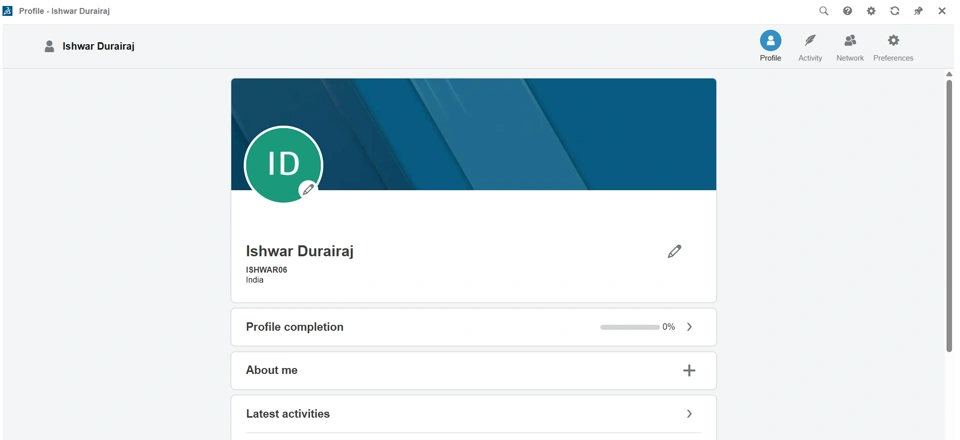
Task: Open the Activity tab
Action: pyautogui.click(x=810, y=47)
